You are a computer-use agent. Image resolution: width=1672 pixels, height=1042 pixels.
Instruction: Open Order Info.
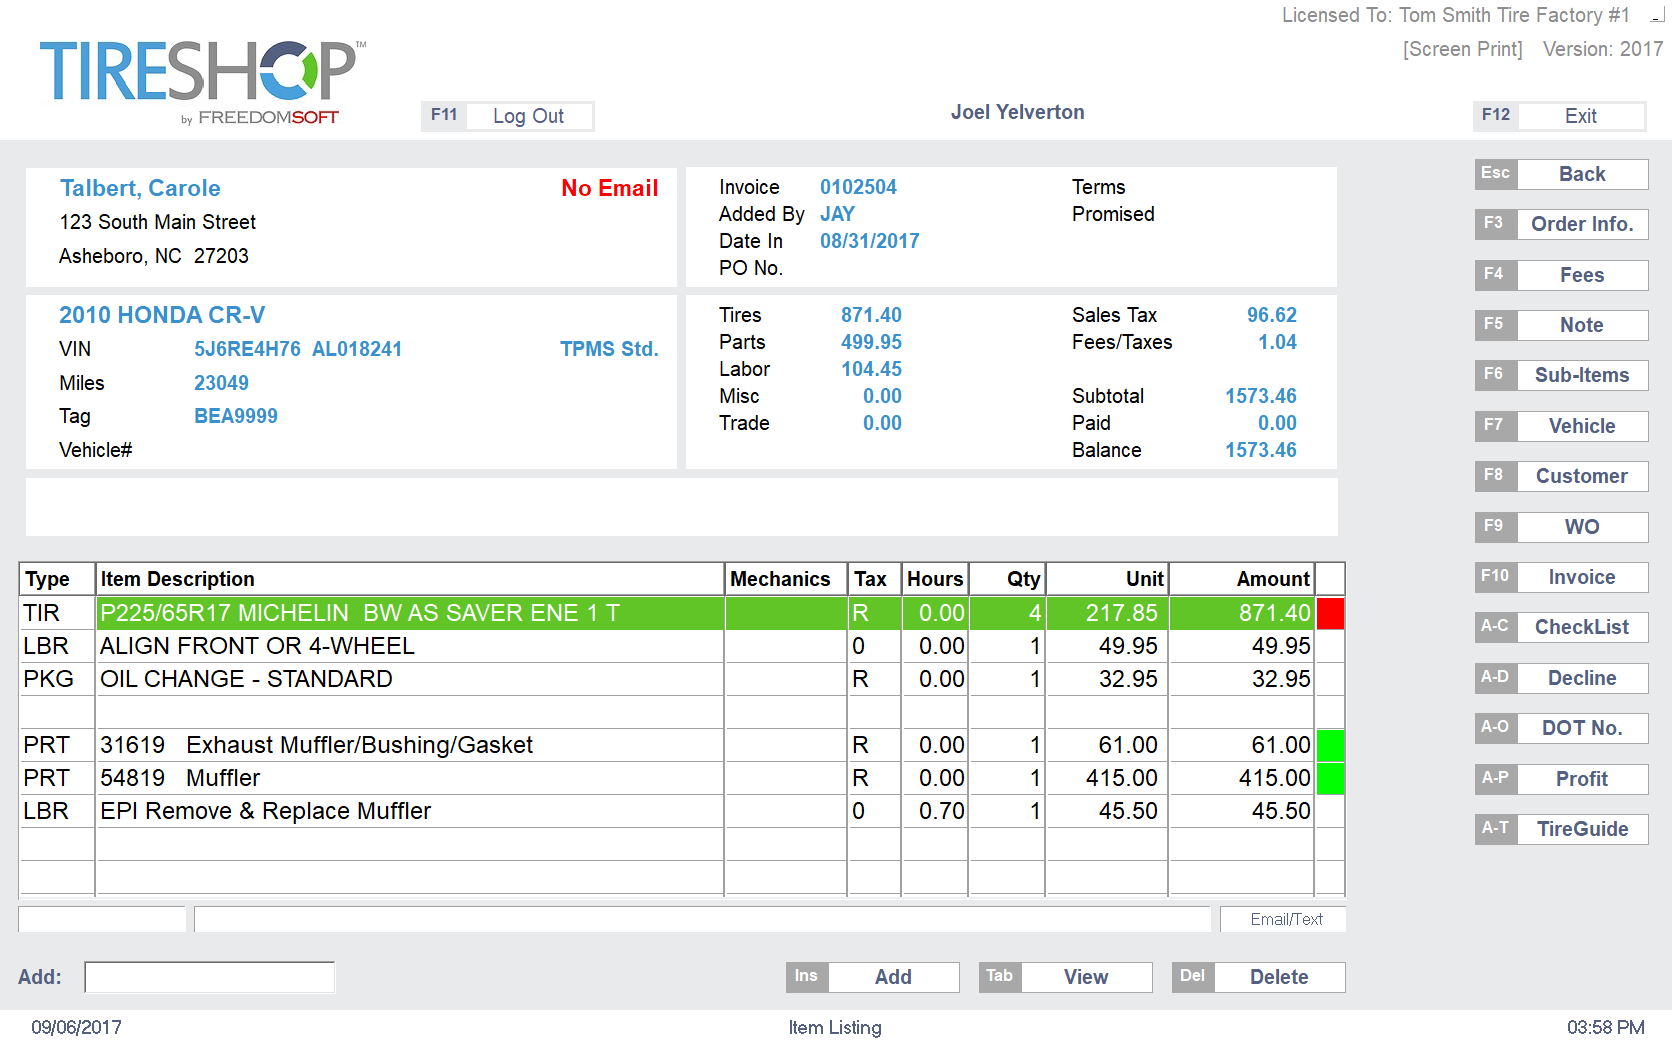click(1561, 224)
